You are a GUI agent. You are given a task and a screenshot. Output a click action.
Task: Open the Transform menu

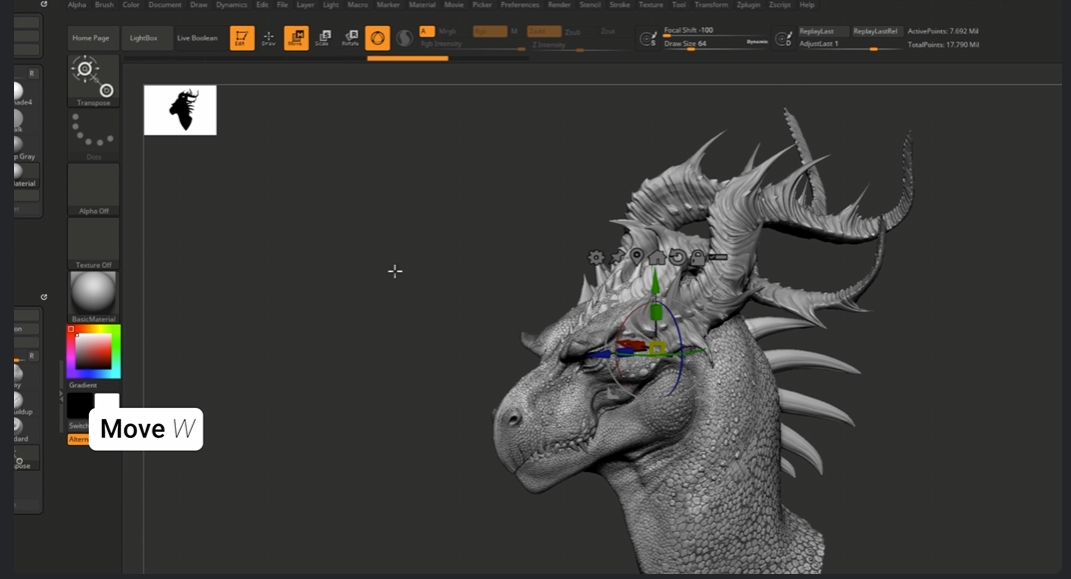[711, 5]
